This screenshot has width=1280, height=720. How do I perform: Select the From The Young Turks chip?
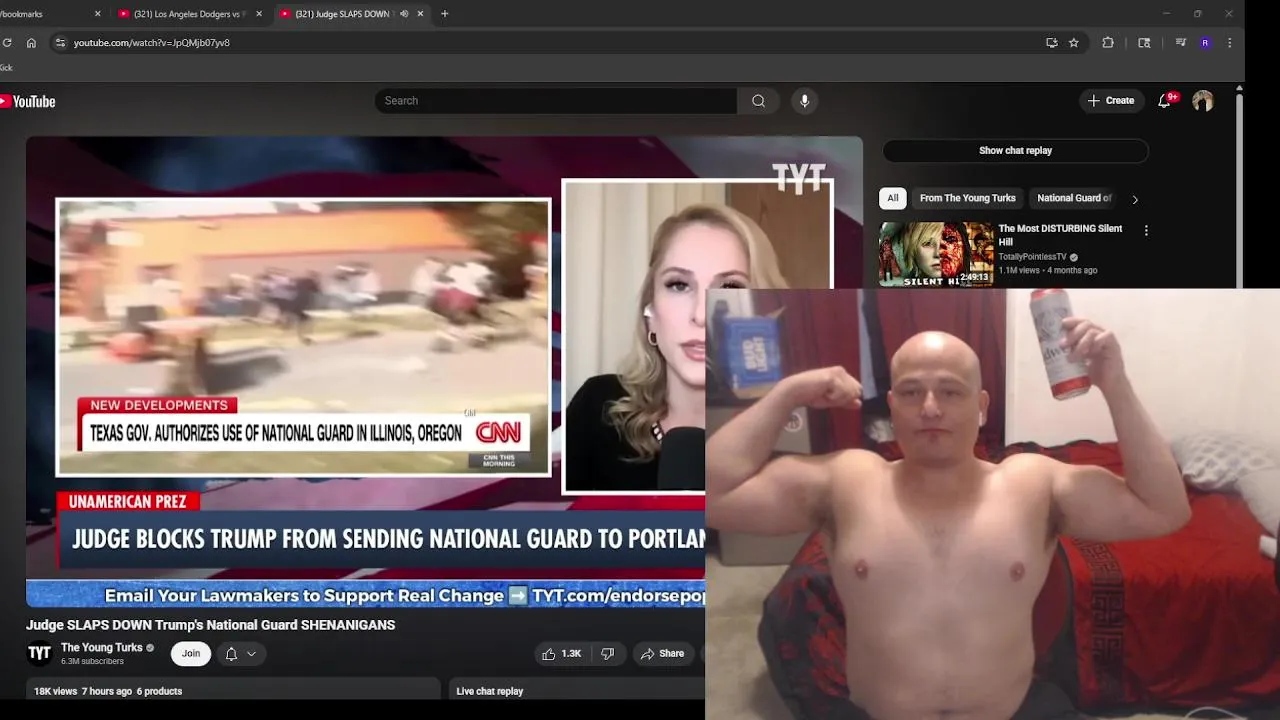point(967,198)
